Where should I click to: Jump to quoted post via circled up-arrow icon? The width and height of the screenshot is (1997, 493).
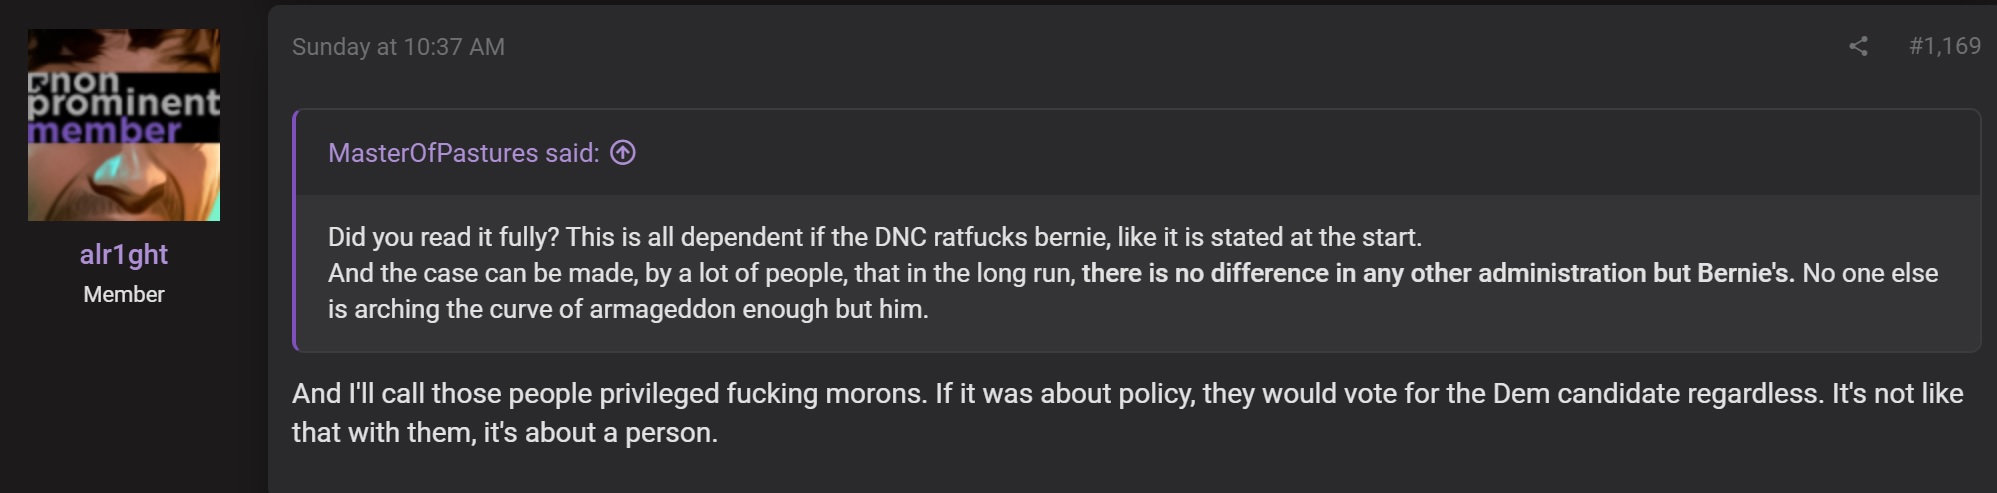[x=623, y=153]
